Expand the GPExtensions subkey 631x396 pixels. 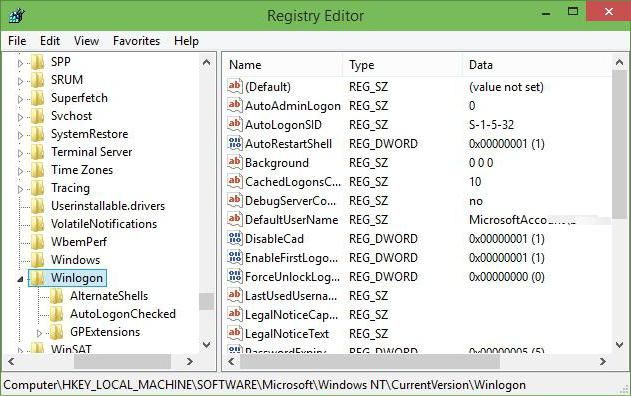point(39,333)
